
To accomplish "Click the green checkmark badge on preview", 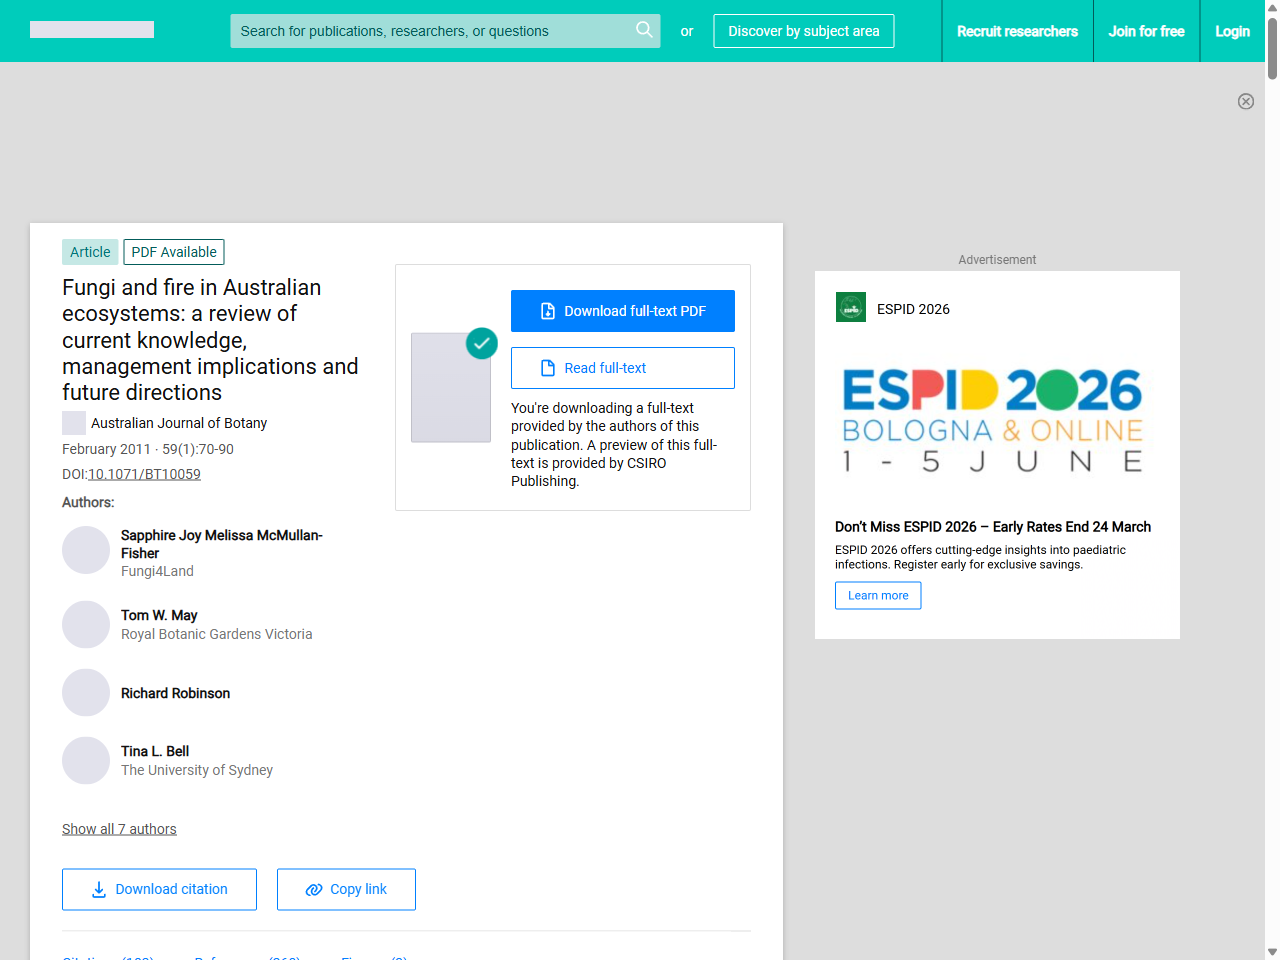I will click(x=482, y=343).
